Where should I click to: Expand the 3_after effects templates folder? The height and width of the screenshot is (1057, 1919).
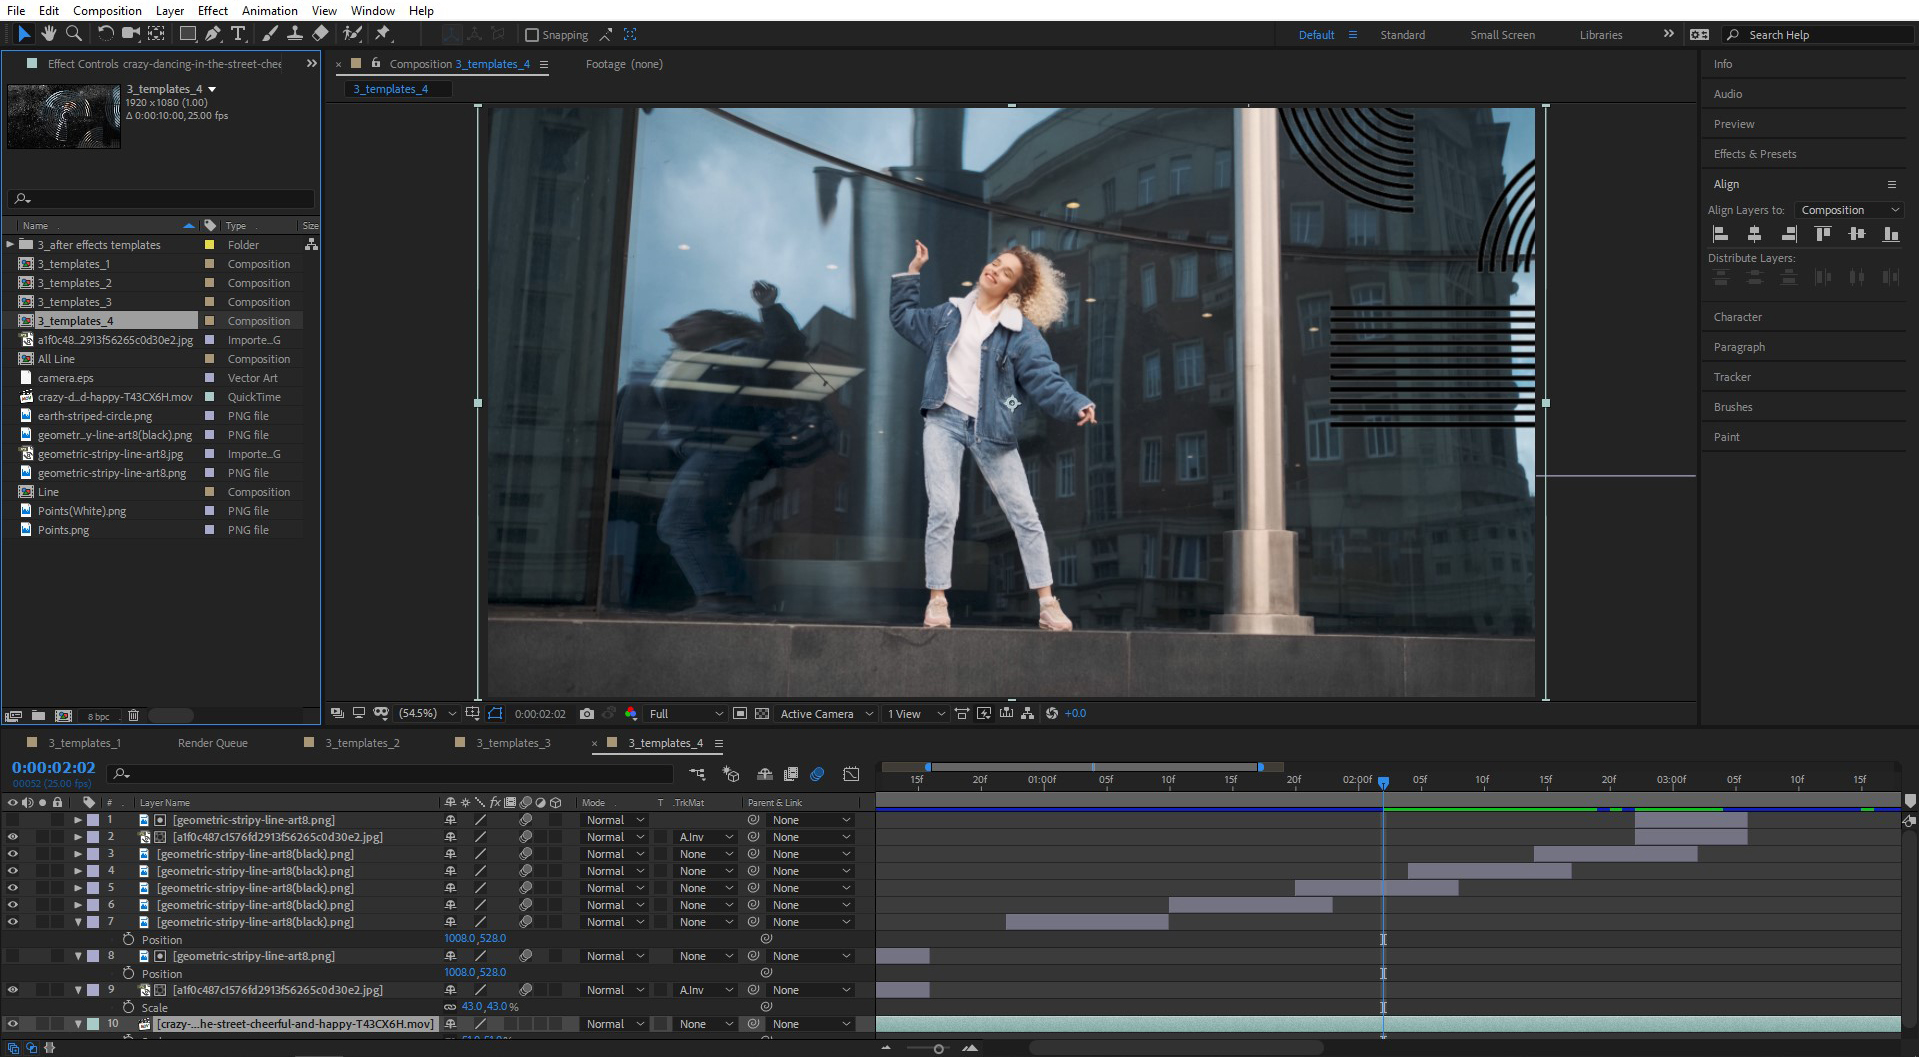(x=9, y=244)
